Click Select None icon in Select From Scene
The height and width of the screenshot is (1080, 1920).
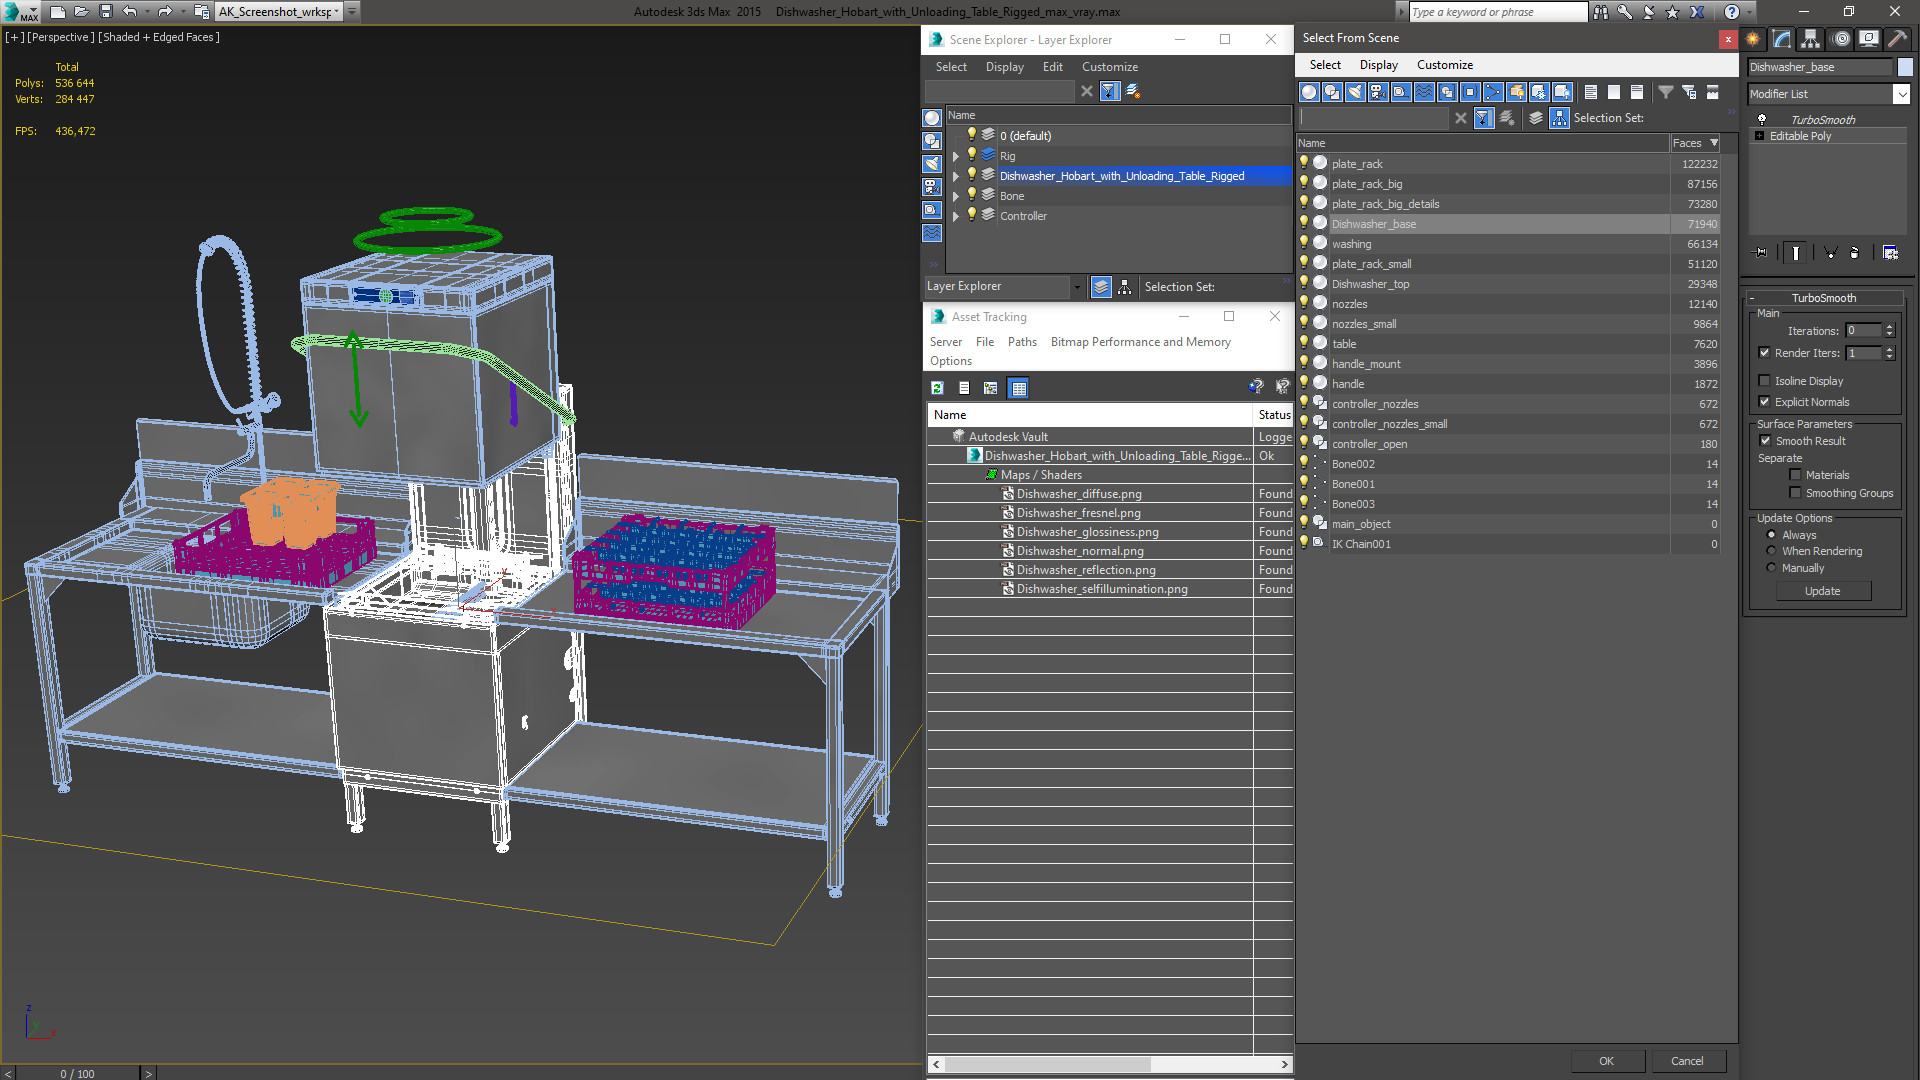pyautogui.click(x=1613, y=92)
